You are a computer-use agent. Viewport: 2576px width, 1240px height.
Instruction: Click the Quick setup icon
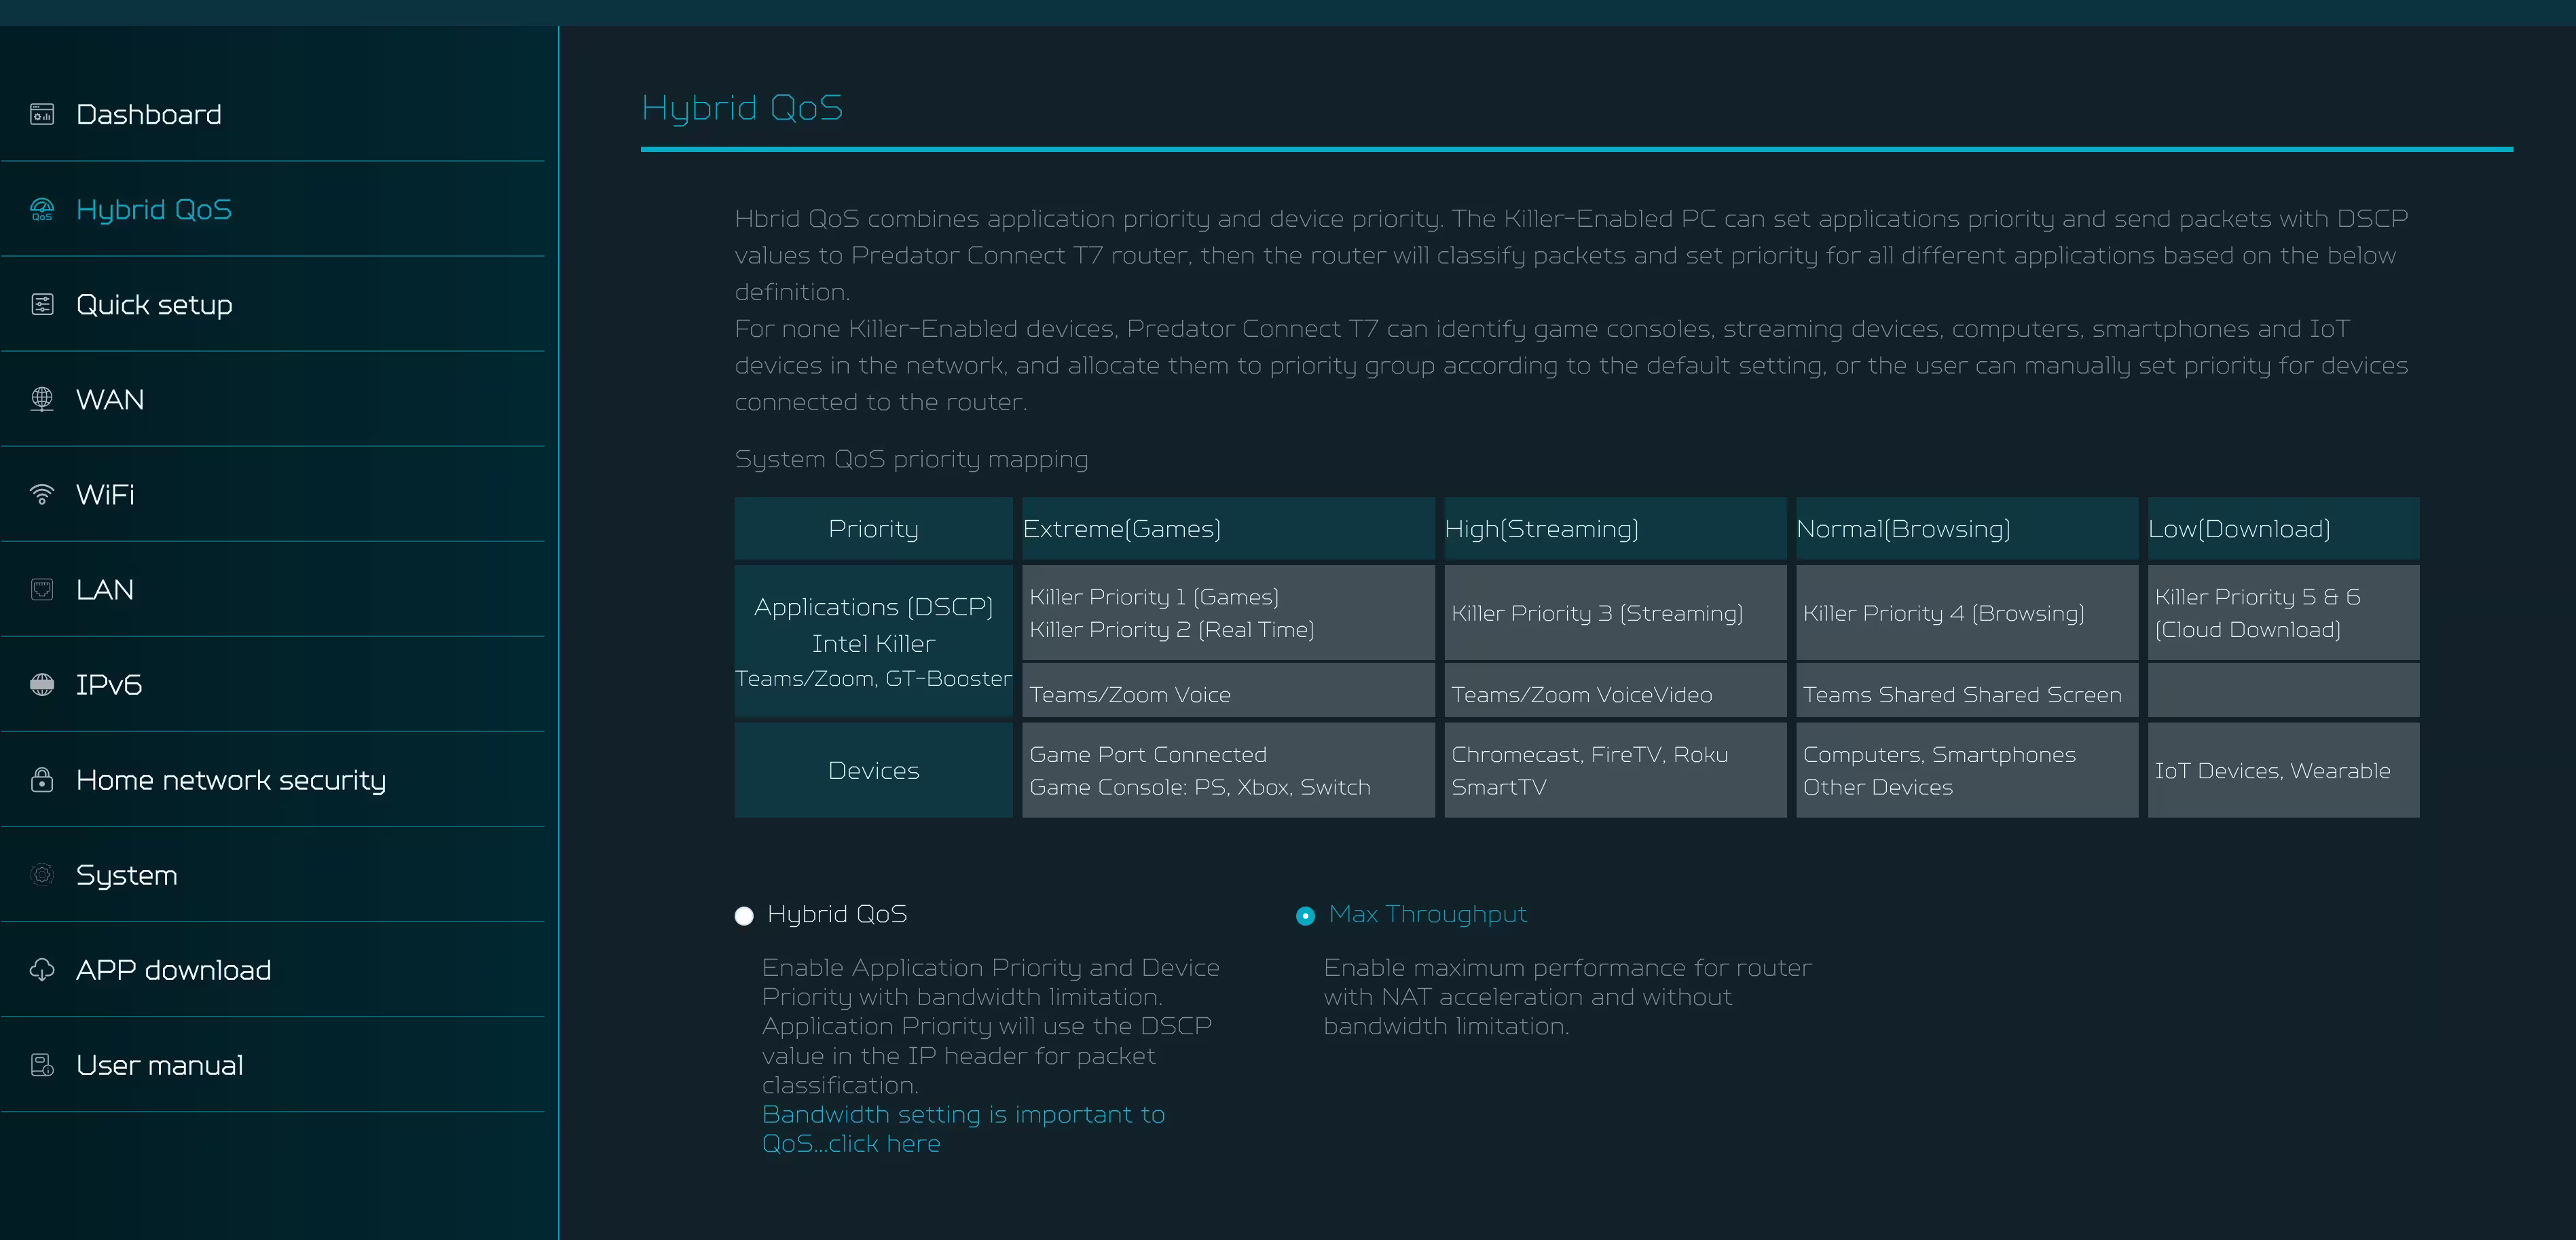(42, 304)
